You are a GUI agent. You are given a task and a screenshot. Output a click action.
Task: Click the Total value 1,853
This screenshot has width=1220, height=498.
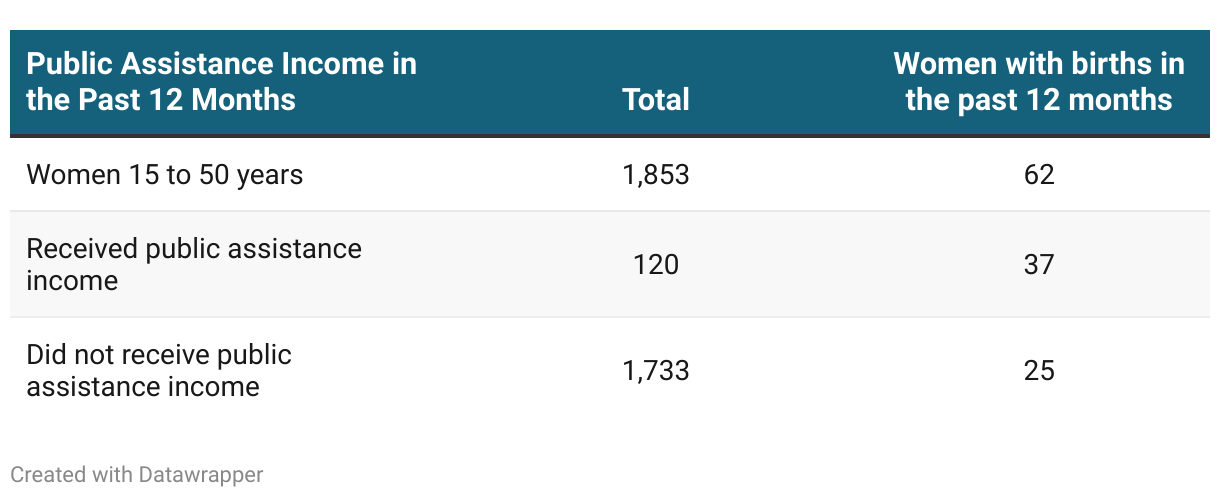(655, 175)
